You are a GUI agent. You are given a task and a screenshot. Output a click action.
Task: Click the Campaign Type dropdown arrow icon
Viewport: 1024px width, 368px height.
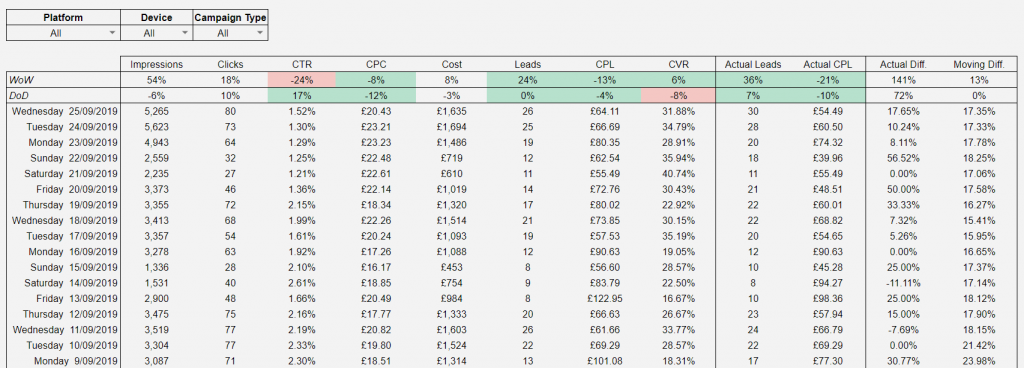pos(260,33)
